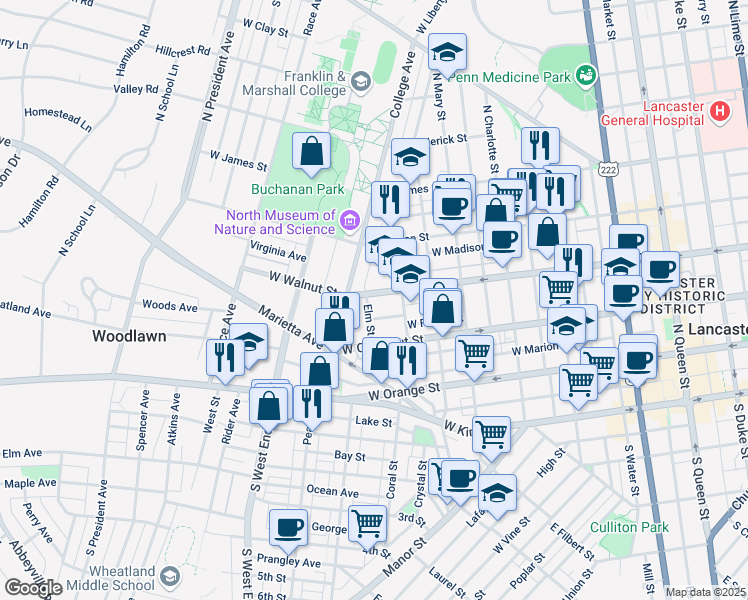Open the school marker next to Frederick St
The image size is (748, 600).
(x=410, y=158)
